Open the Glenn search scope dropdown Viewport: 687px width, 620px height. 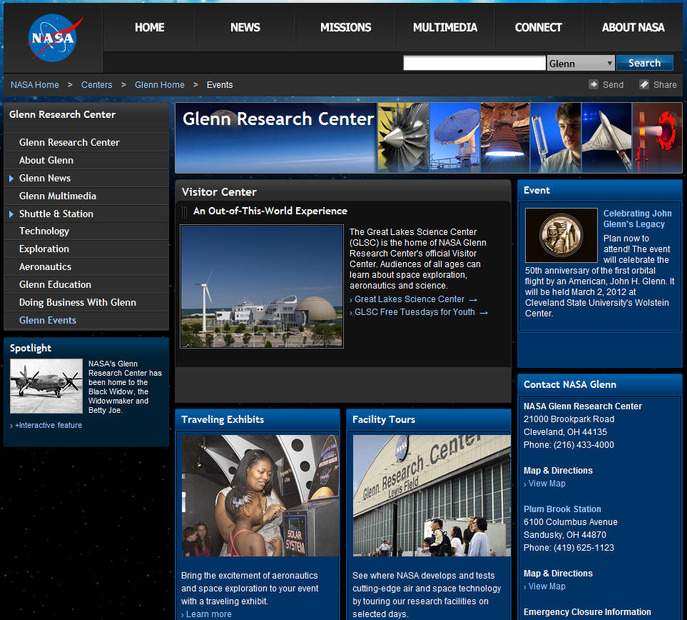click(581, 63)
